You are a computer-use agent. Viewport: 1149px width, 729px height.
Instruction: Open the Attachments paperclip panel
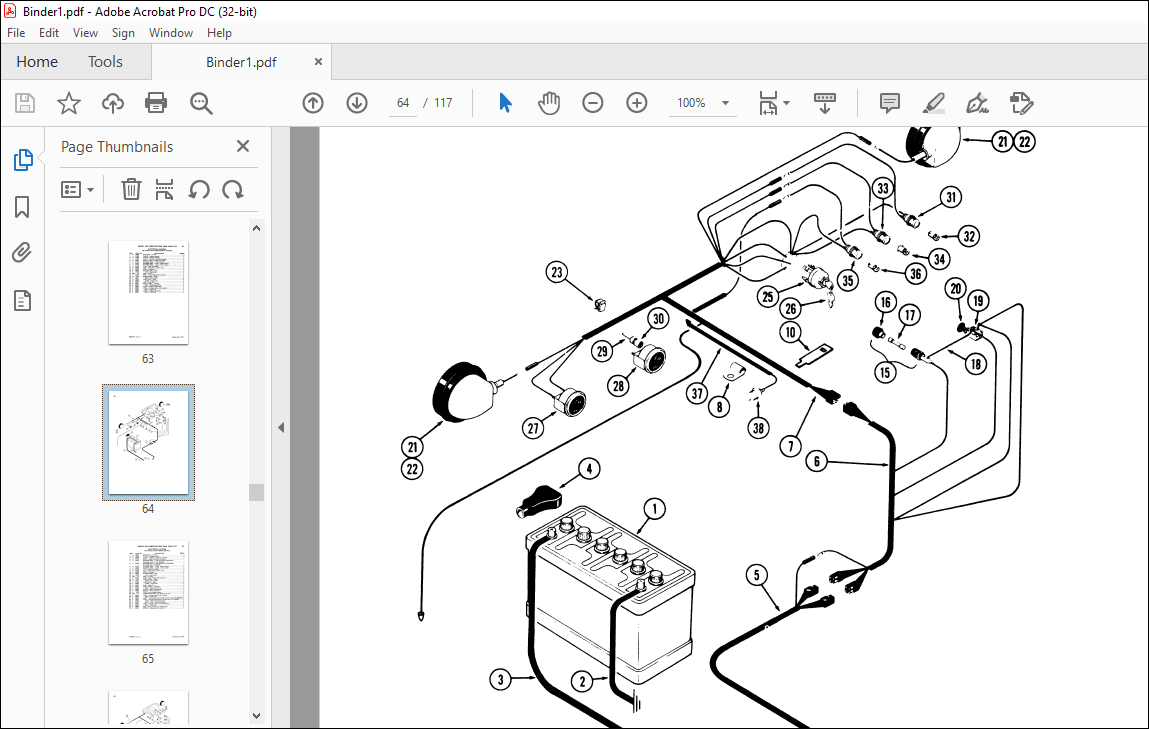(22, 254)
